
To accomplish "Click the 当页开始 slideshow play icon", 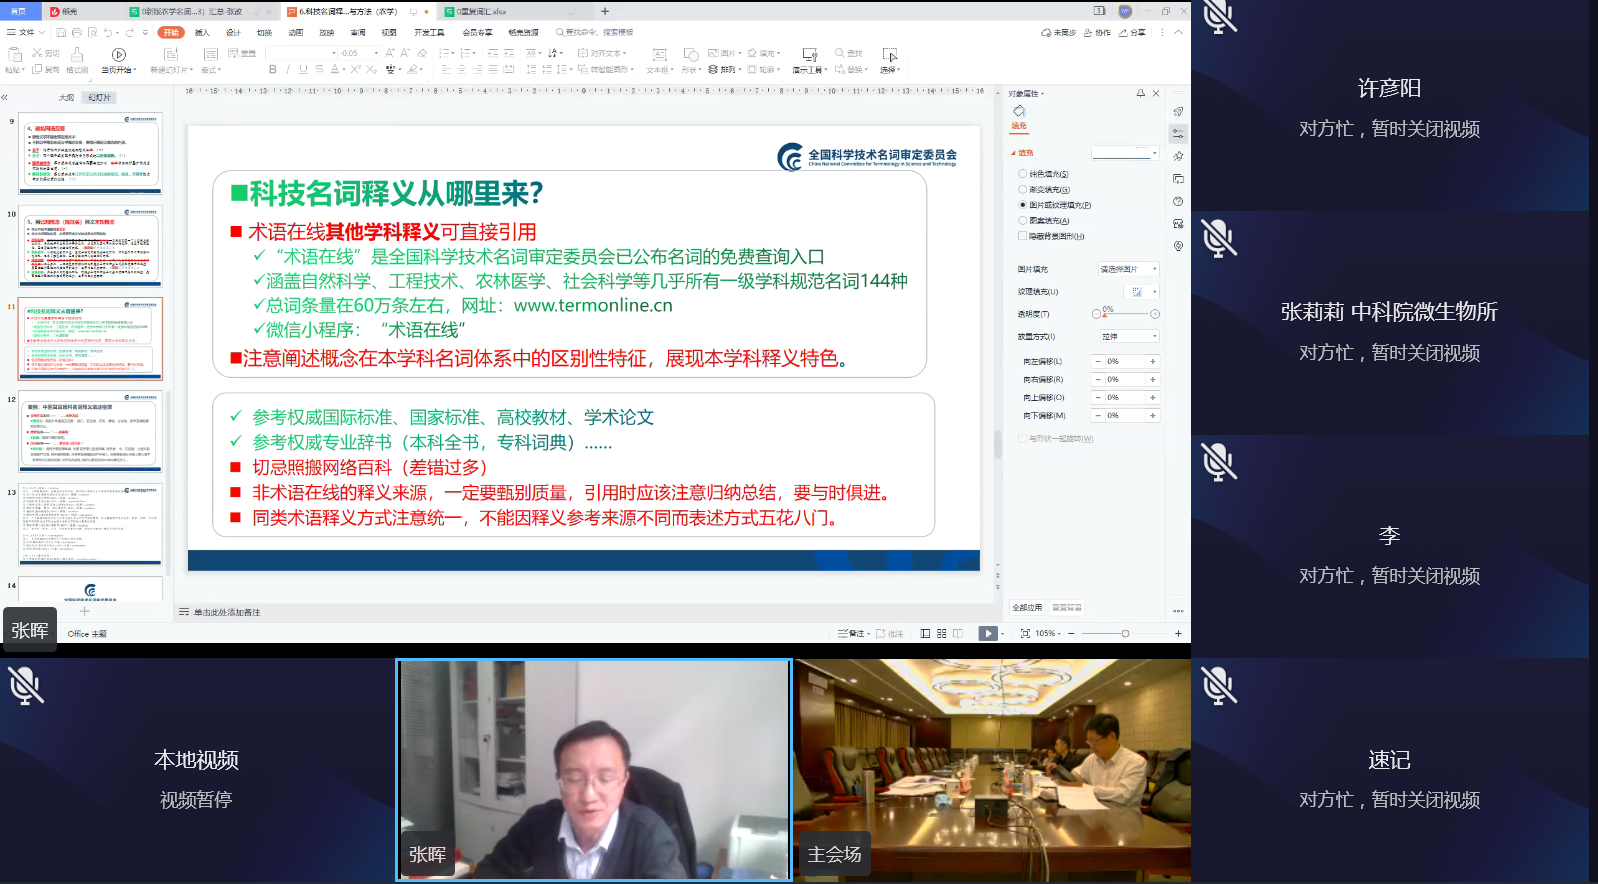I will click(119, 55).
